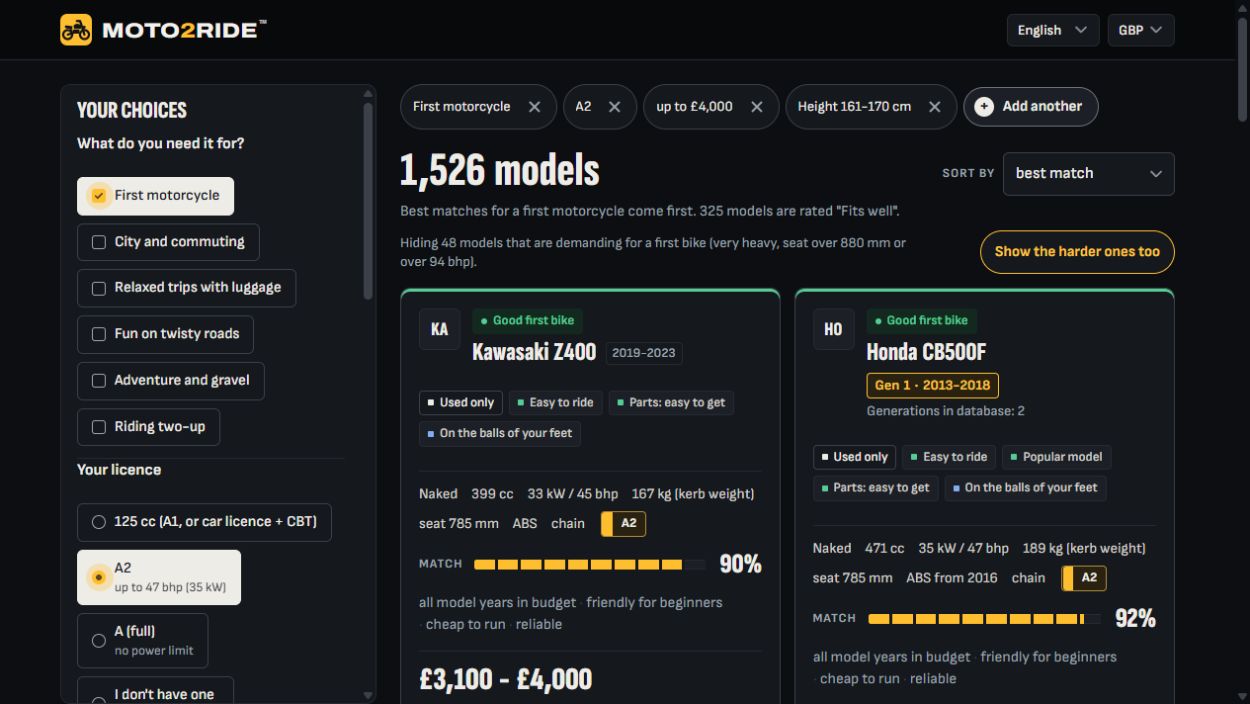This screenshot has height=704, width=1250.
Task: Click On the balls of your feet on Kawasaki
Action: click(x=500, y=434)
